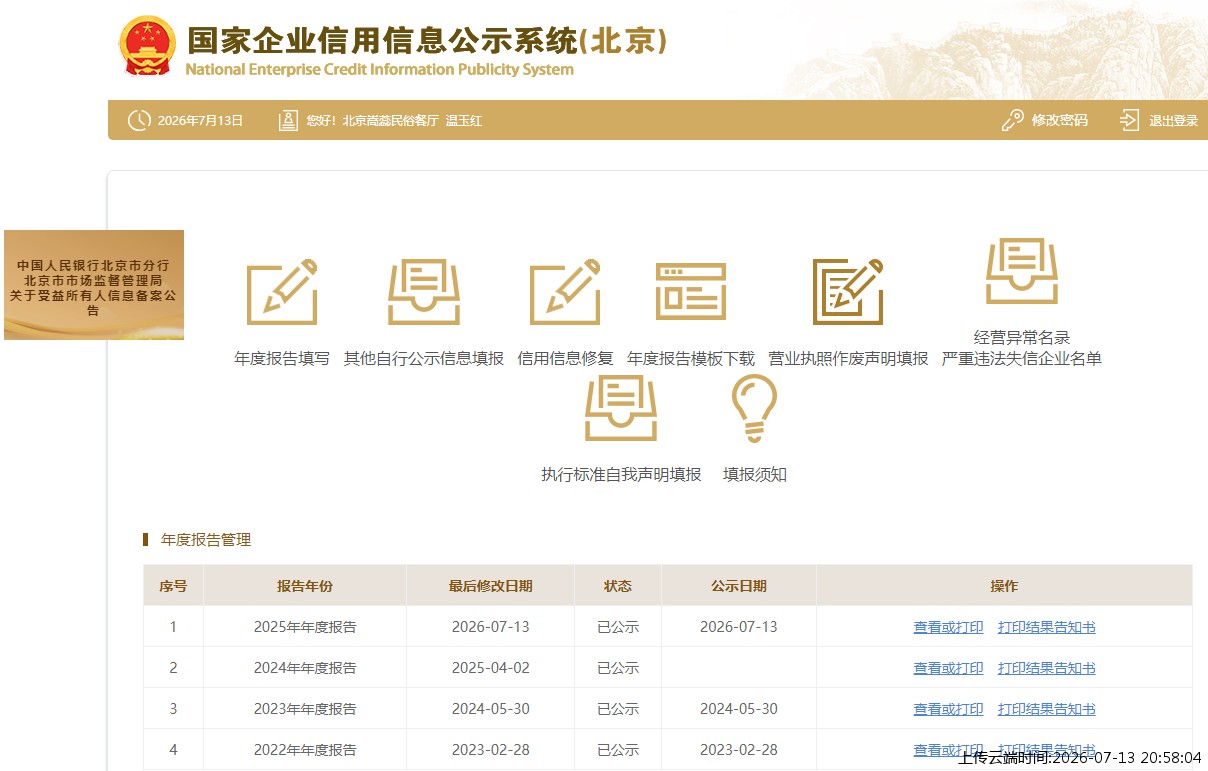Click the 经营异常名录 label
Screen dimensions: 1208x771
pos(1022,337)
